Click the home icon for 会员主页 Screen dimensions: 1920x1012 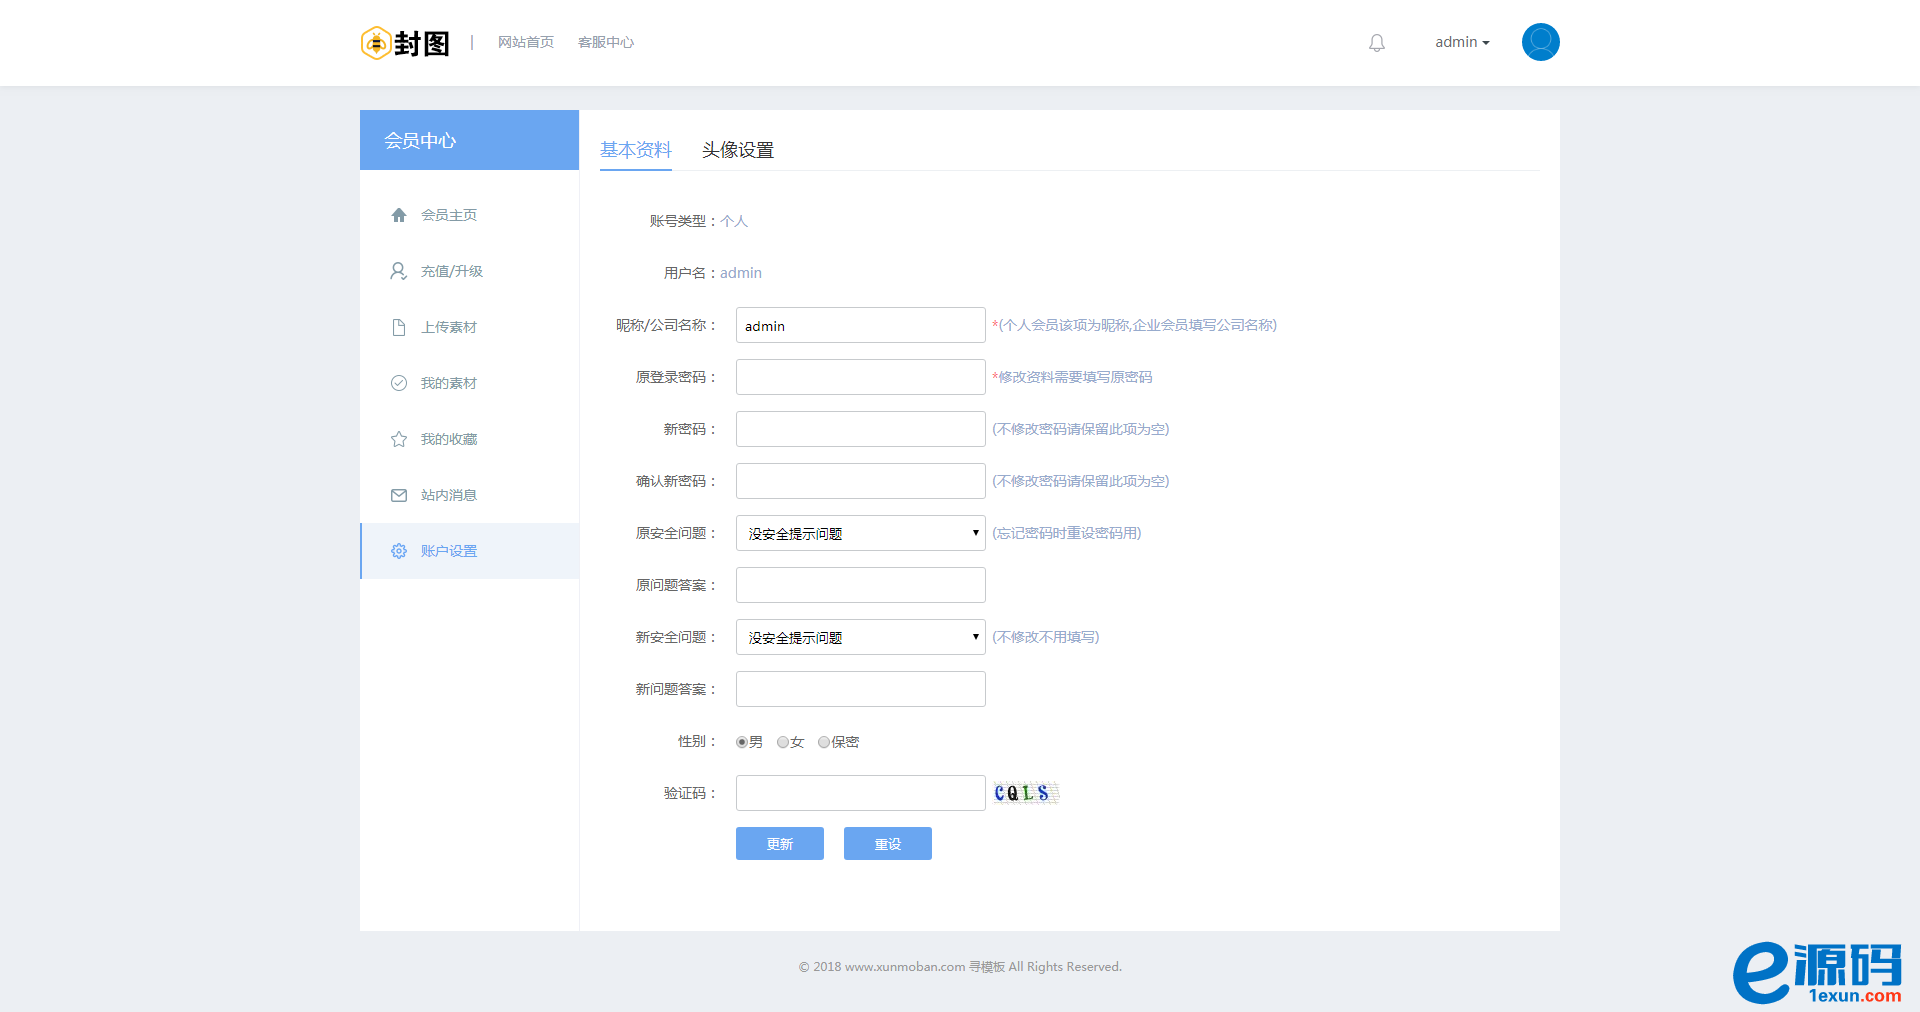(x=399, y=215)
